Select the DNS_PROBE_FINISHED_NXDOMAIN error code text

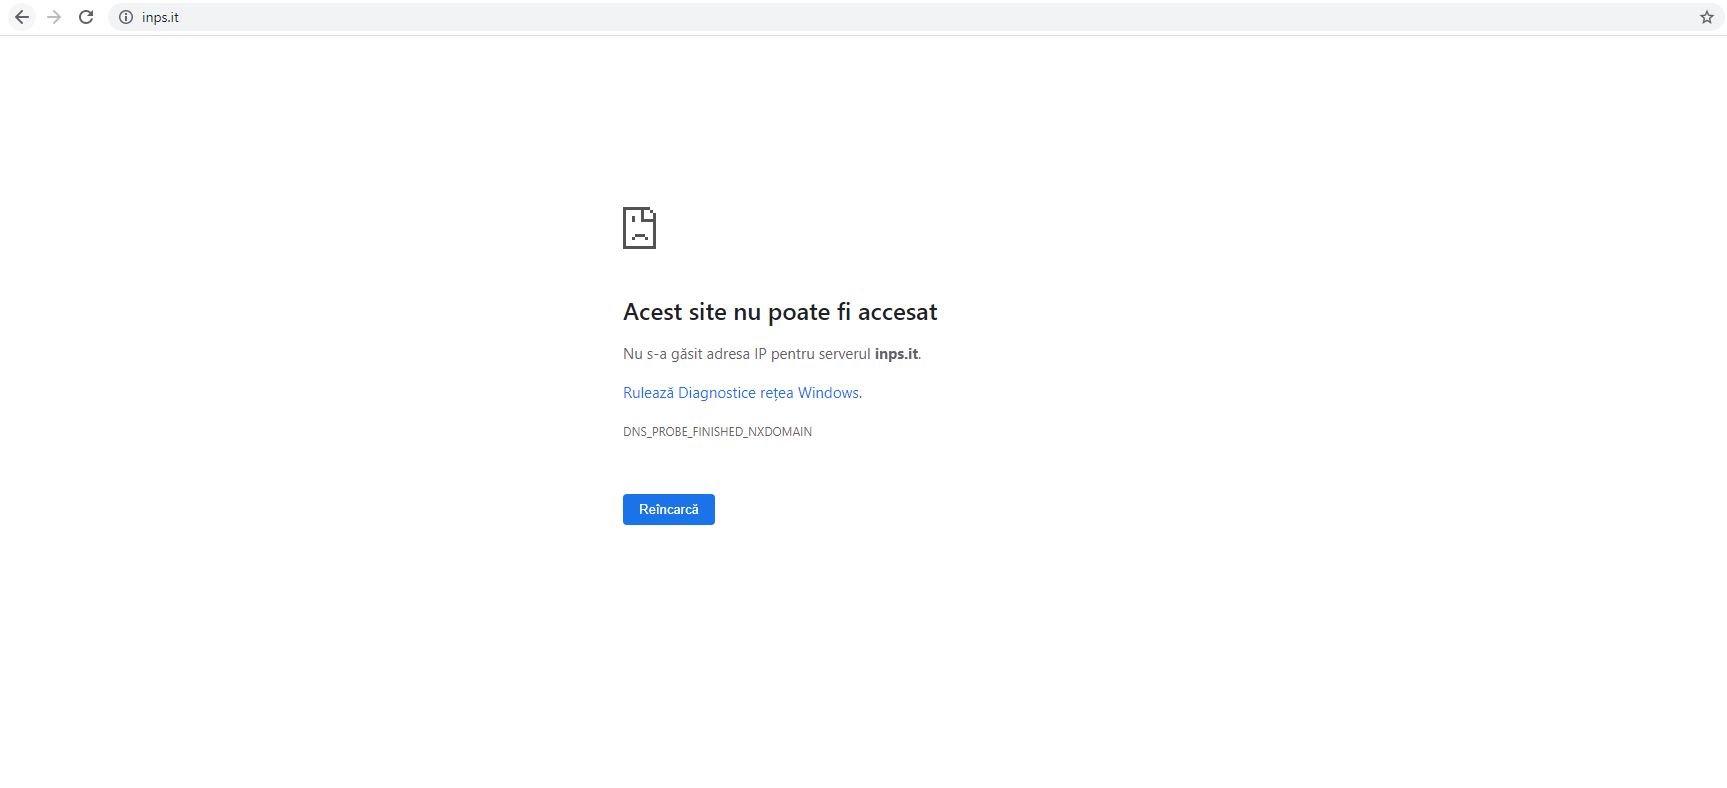click(717, 432)
